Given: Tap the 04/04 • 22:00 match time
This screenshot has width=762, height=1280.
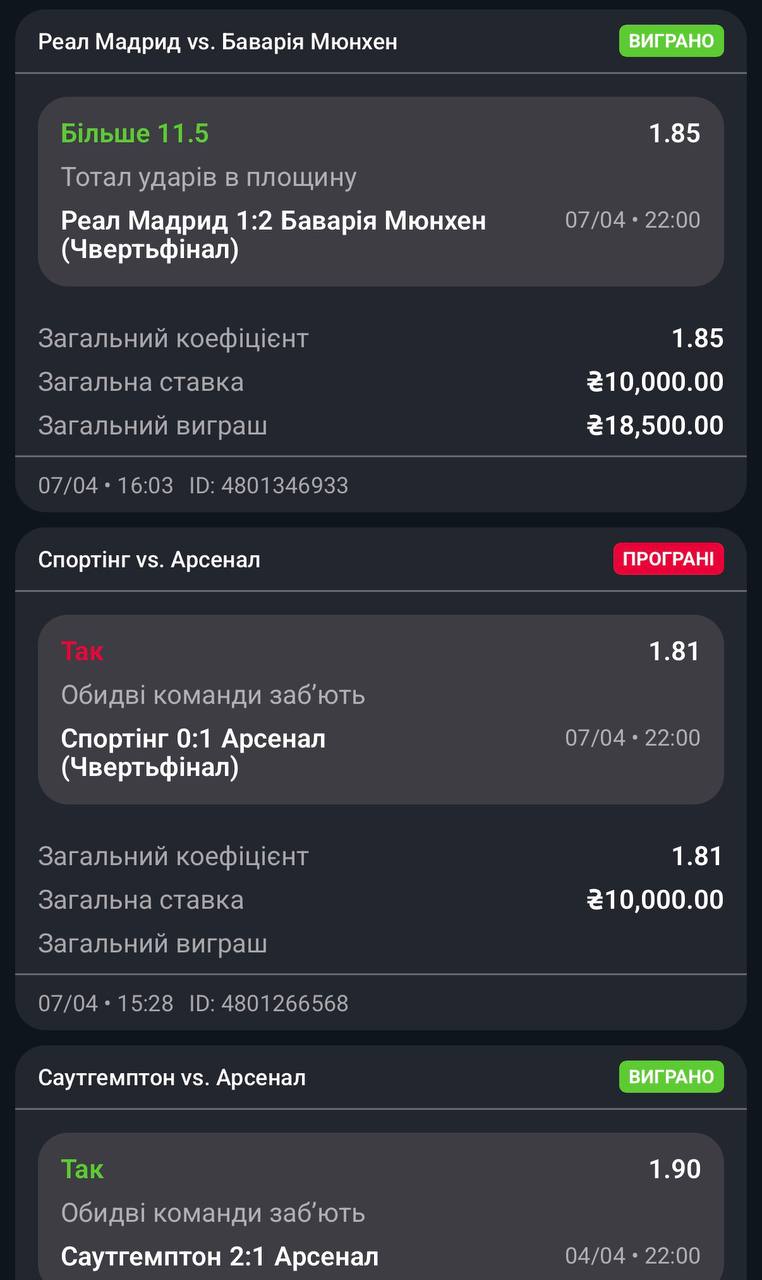Looking at the screenshot, I should pos(632,1256).
